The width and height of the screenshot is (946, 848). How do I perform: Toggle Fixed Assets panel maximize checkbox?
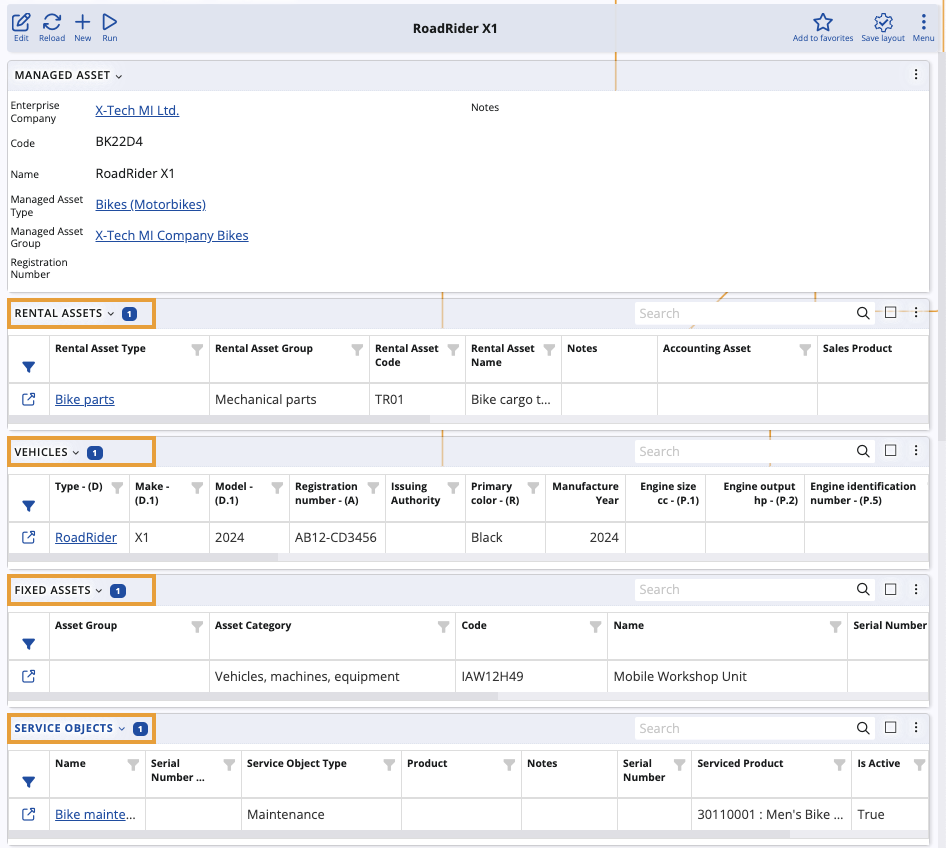(890, 589)
